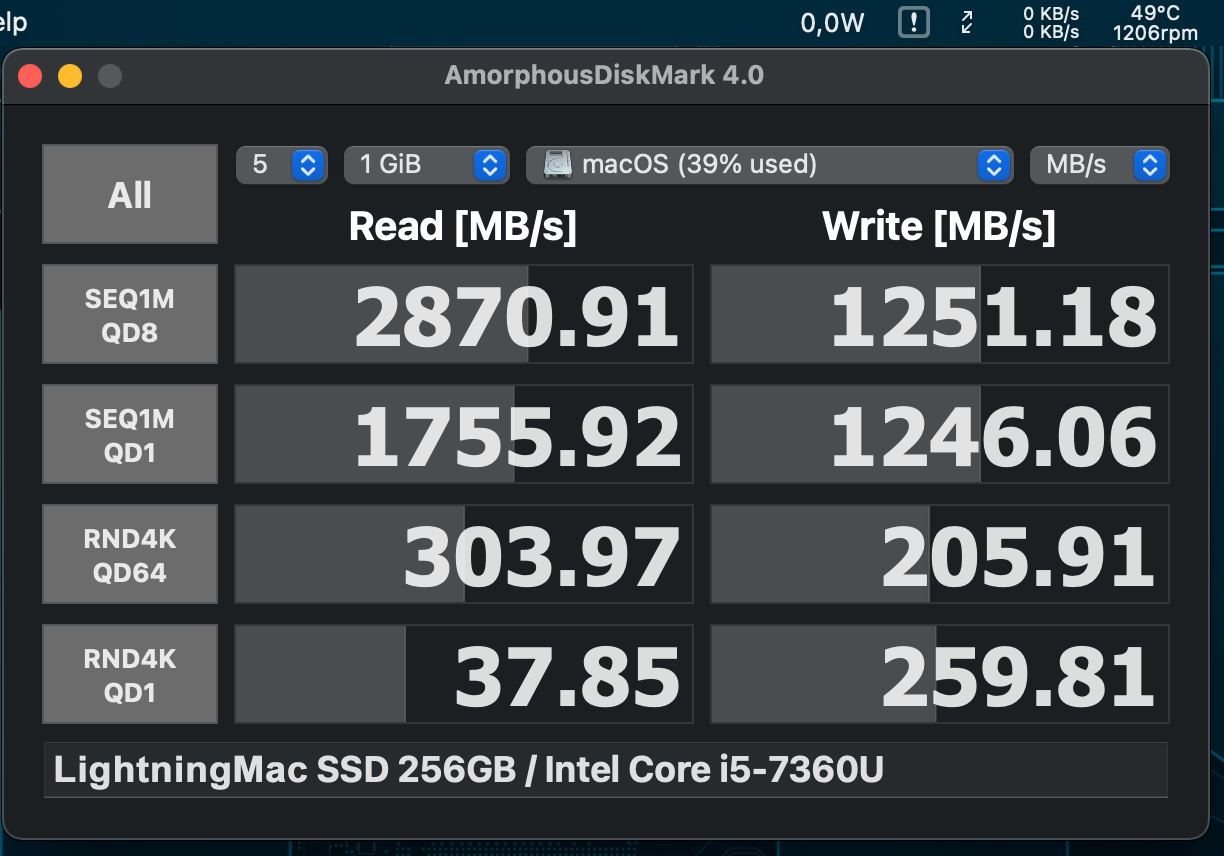Run all benchmarks with All button
Screen dimensions: 1224x856
pos(130,194)
